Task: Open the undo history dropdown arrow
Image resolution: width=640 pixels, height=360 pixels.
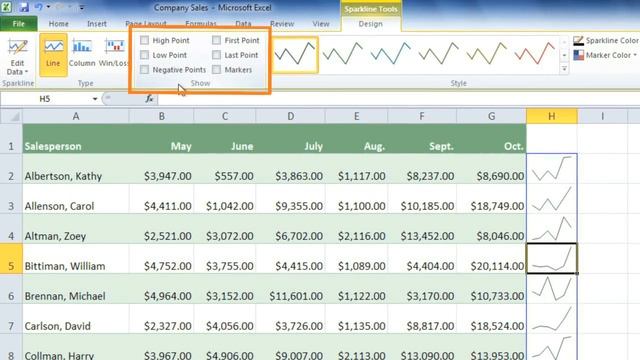Action: pyautogui.click(x=48, y=7)
